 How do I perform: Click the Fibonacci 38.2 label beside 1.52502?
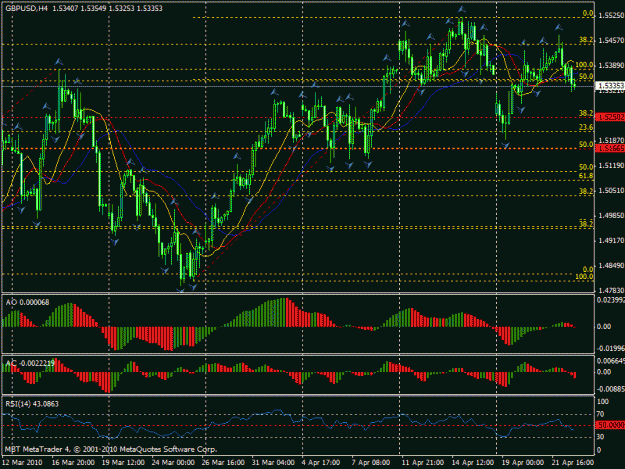(x=586, y=114)
